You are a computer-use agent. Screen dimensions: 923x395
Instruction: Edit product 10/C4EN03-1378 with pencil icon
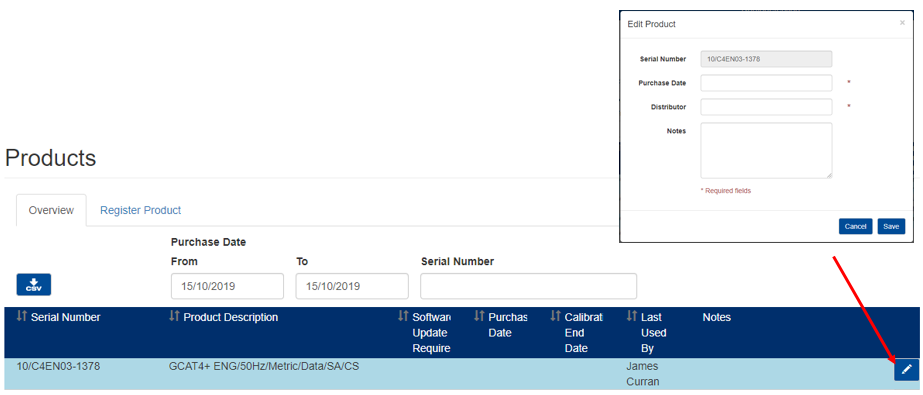pyautogui.click(x=907, y=369)
